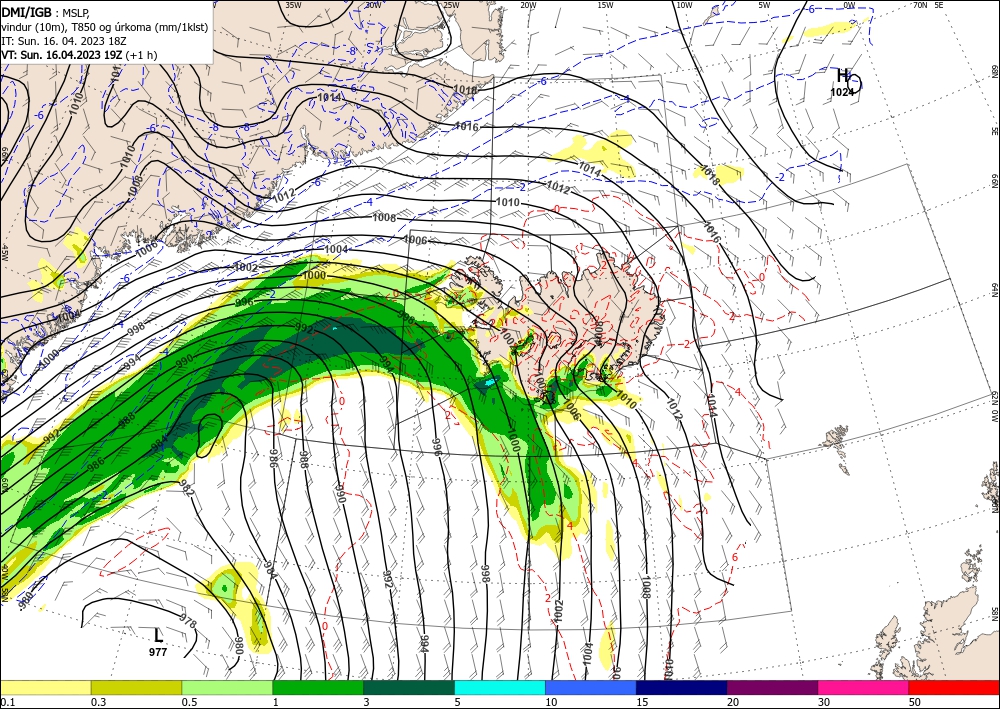Click the olive 0.3–0.5 legend swatch
The width and height of the screenshot is (1000, 709).
136,687
